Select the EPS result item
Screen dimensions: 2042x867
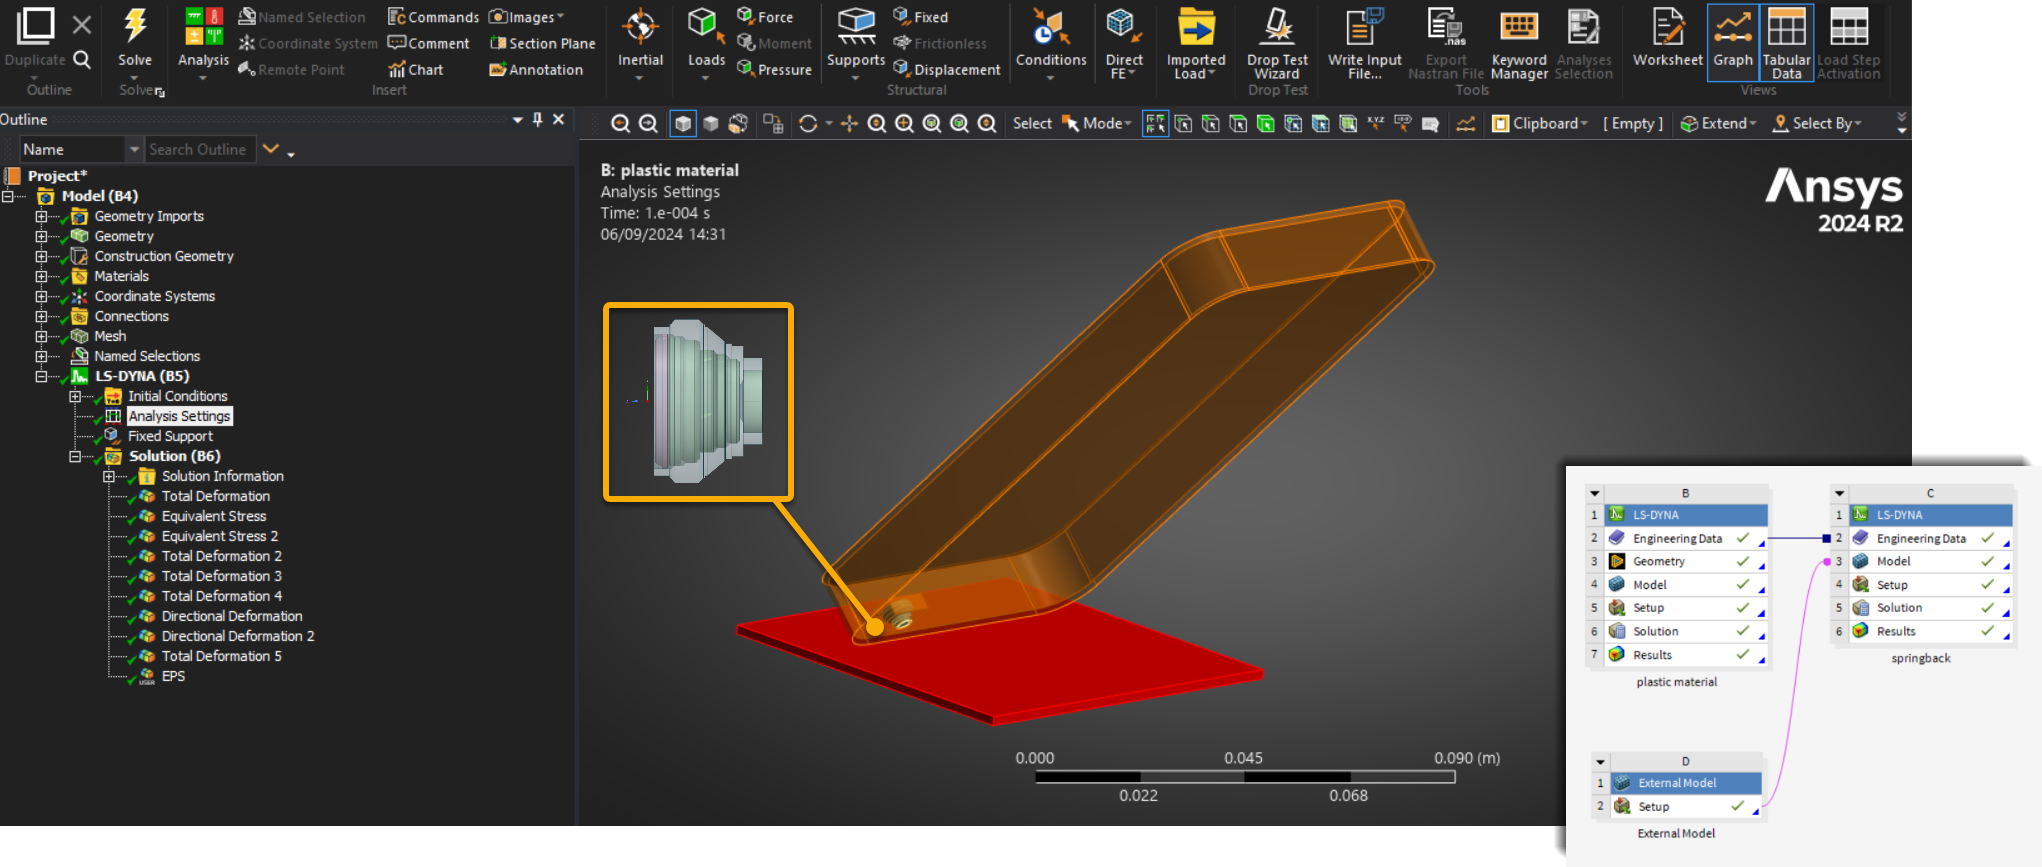[x=173, y=676]
